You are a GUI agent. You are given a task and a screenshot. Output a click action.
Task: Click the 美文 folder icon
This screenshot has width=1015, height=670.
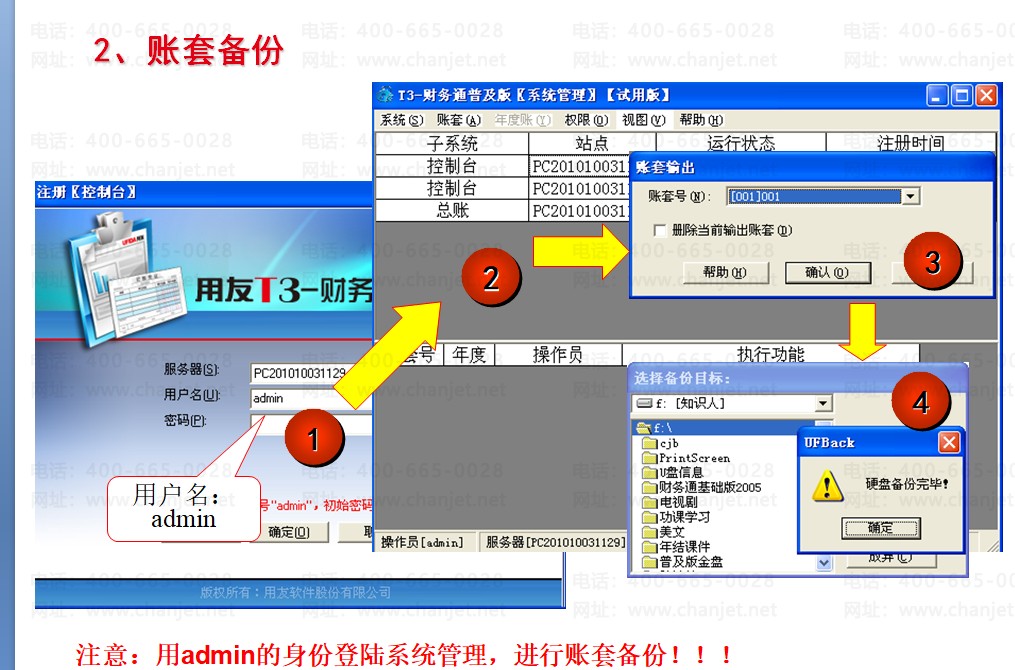[650, 532]
